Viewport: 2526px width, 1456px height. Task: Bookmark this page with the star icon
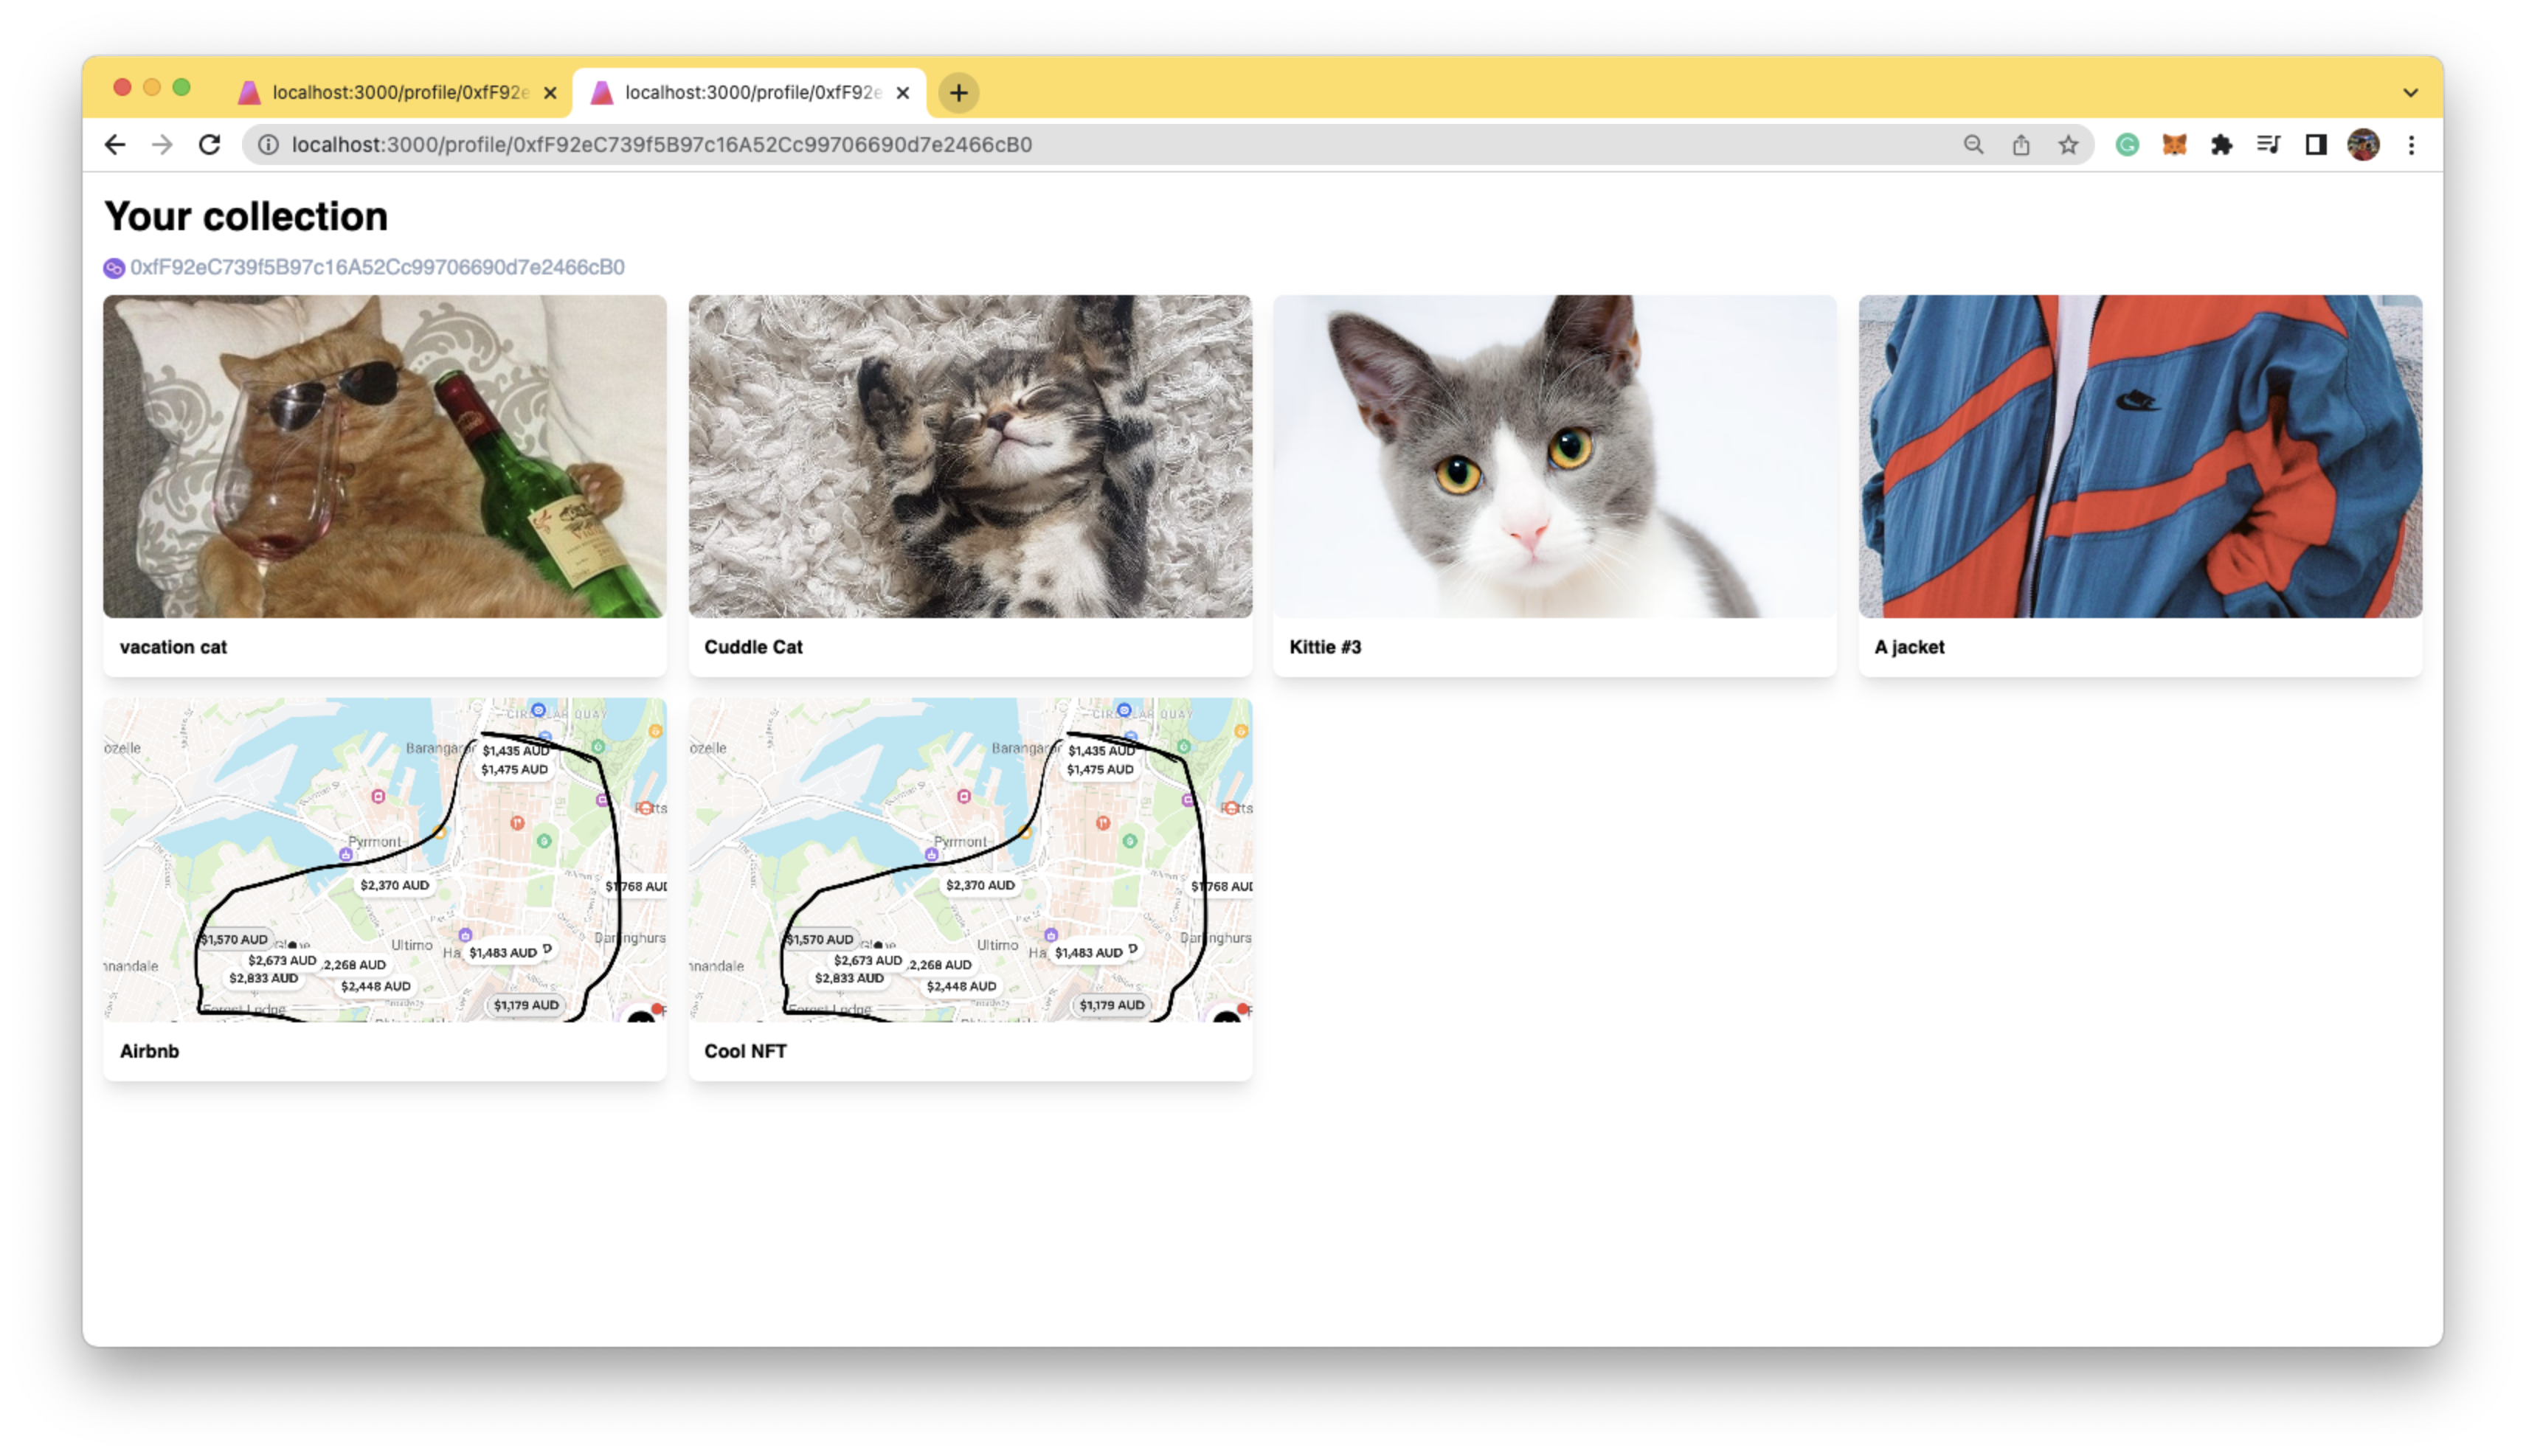tap(2068, 145)
